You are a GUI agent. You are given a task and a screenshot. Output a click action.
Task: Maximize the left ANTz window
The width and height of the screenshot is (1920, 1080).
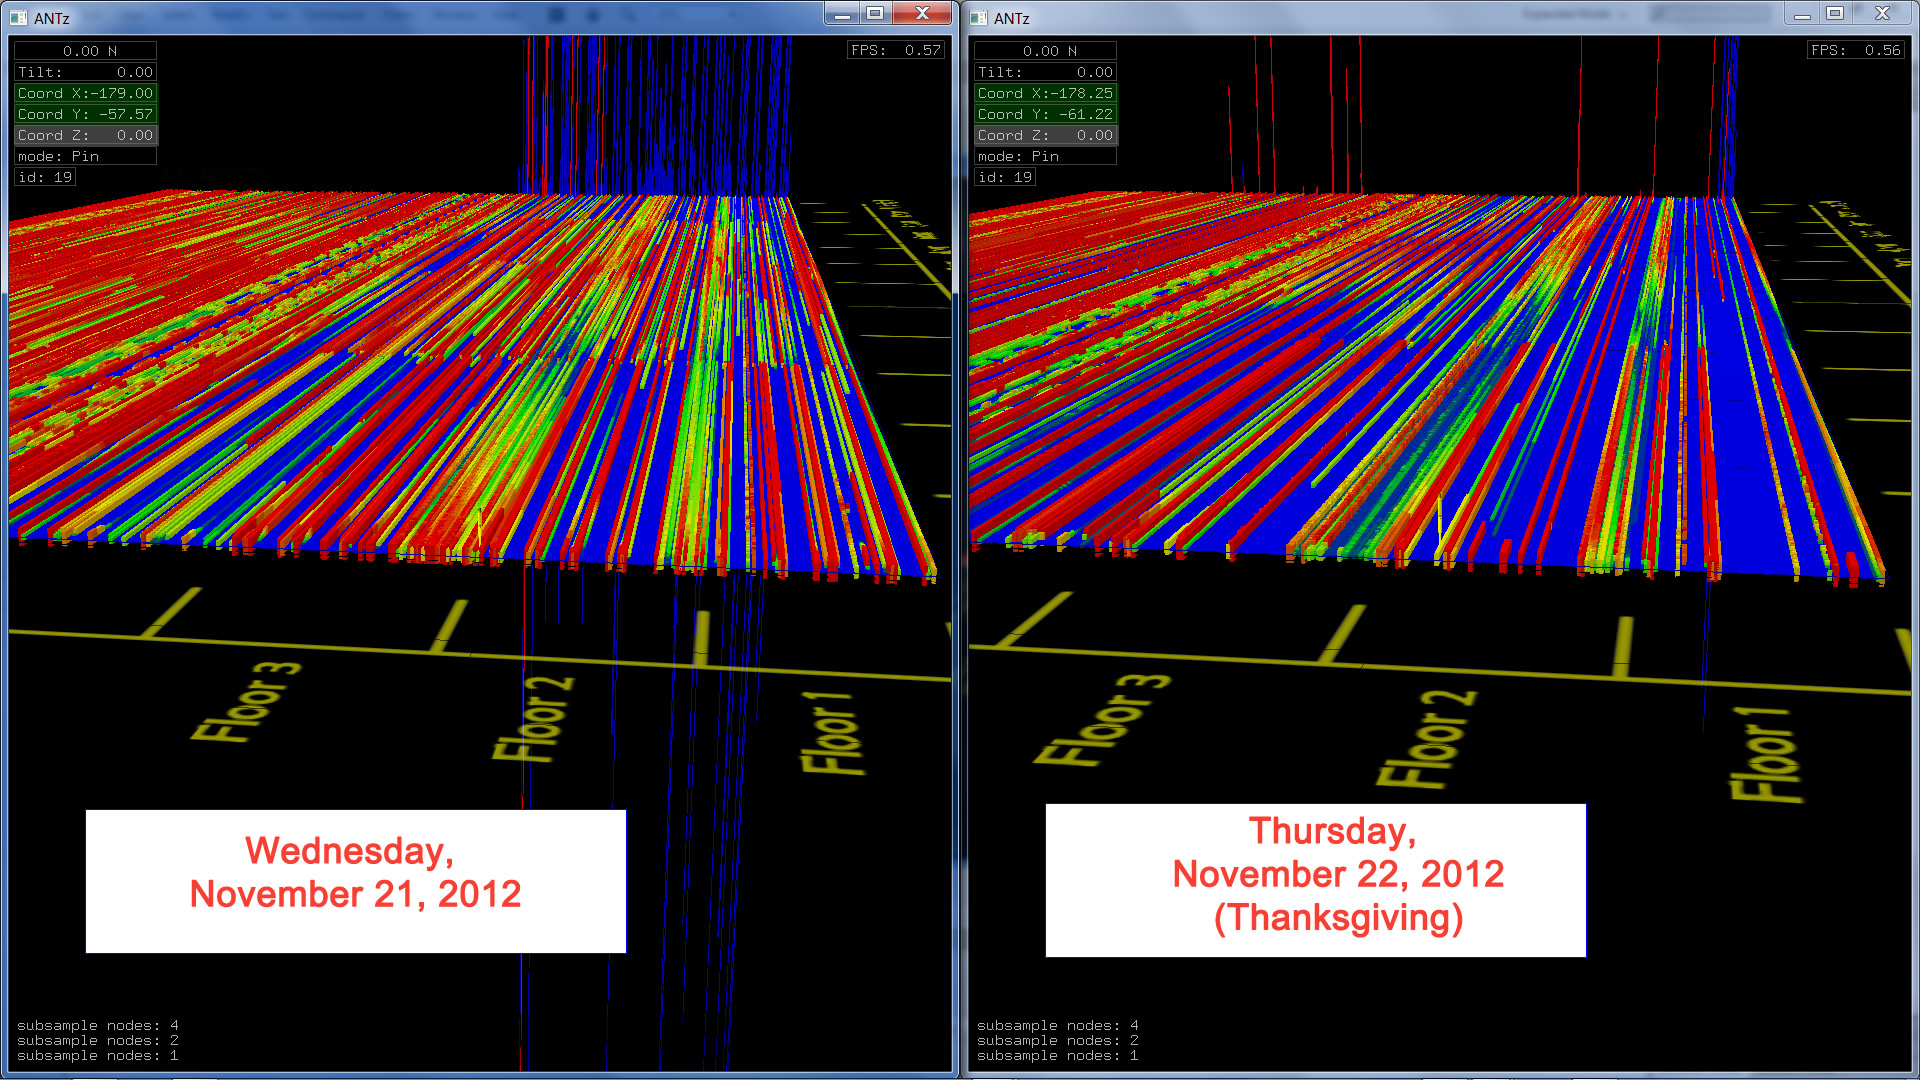(875, 13)
